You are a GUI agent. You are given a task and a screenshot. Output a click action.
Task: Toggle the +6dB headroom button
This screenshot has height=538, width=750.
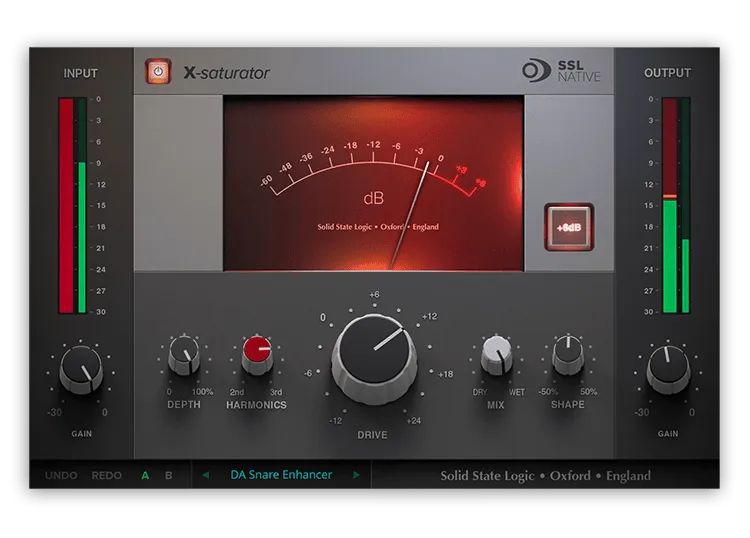pos(569,227)
